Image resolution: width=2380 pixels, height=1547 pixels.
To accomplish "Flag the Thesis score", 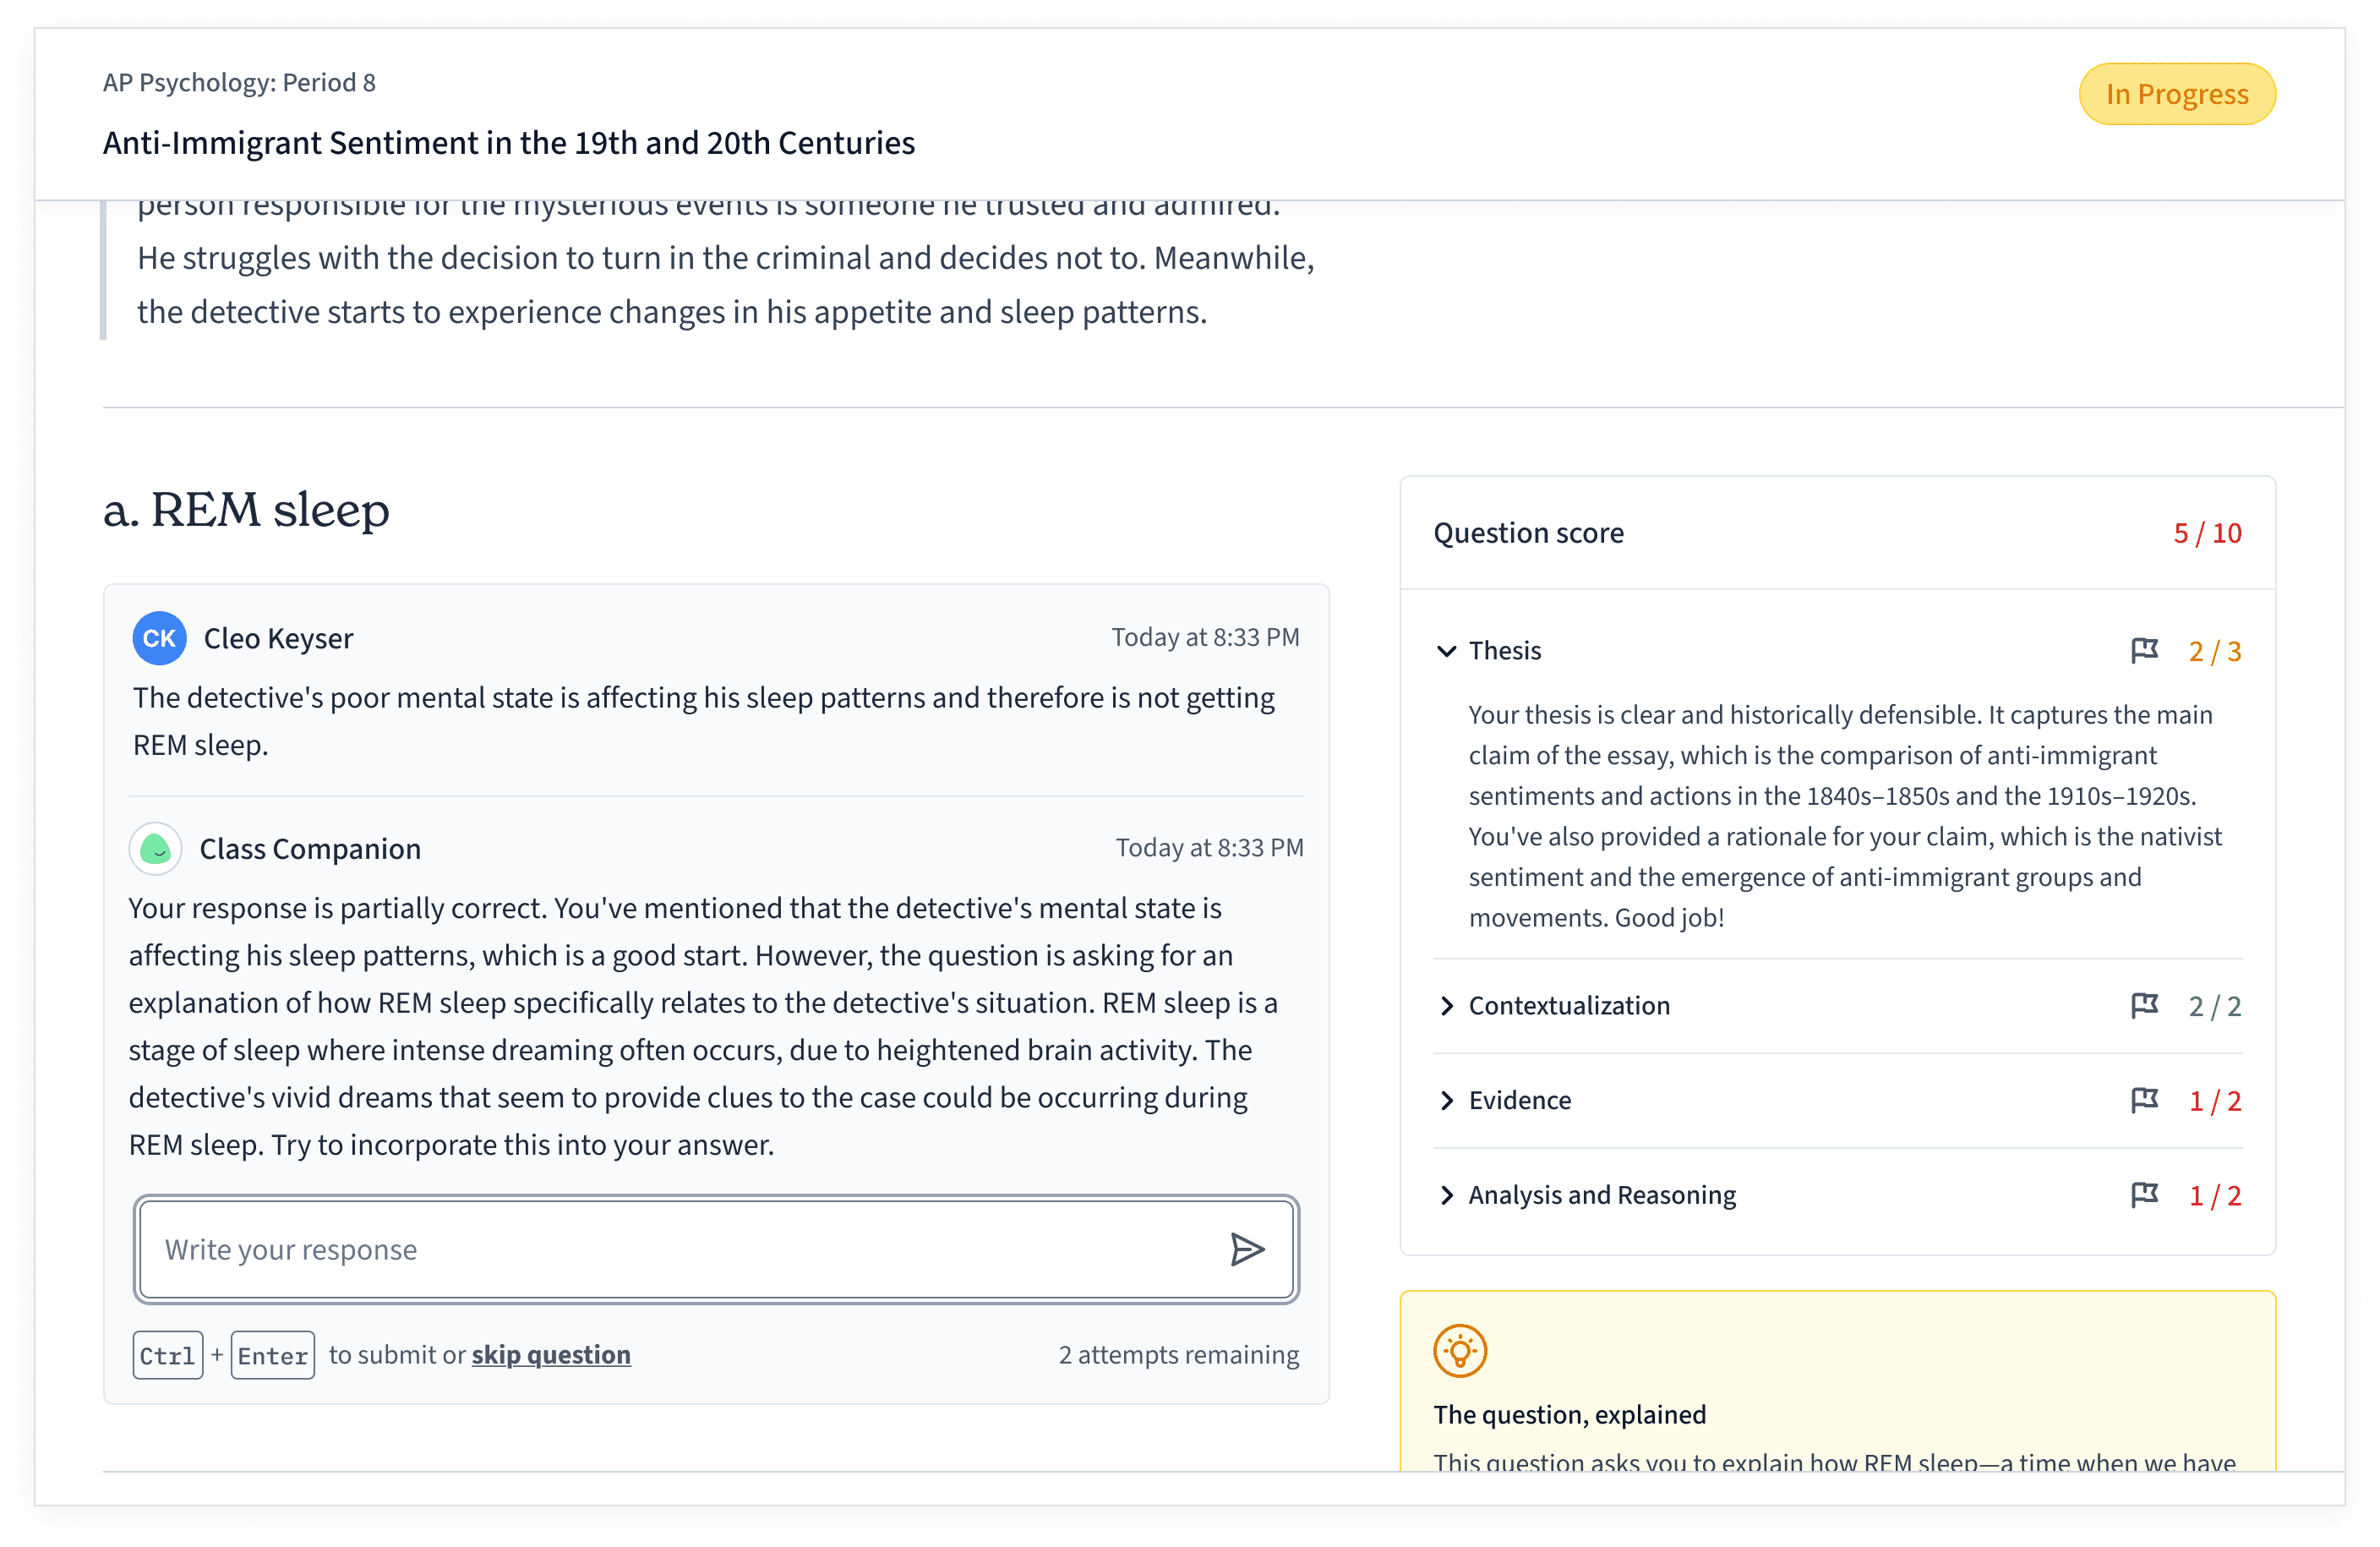I will (2144, 651).
